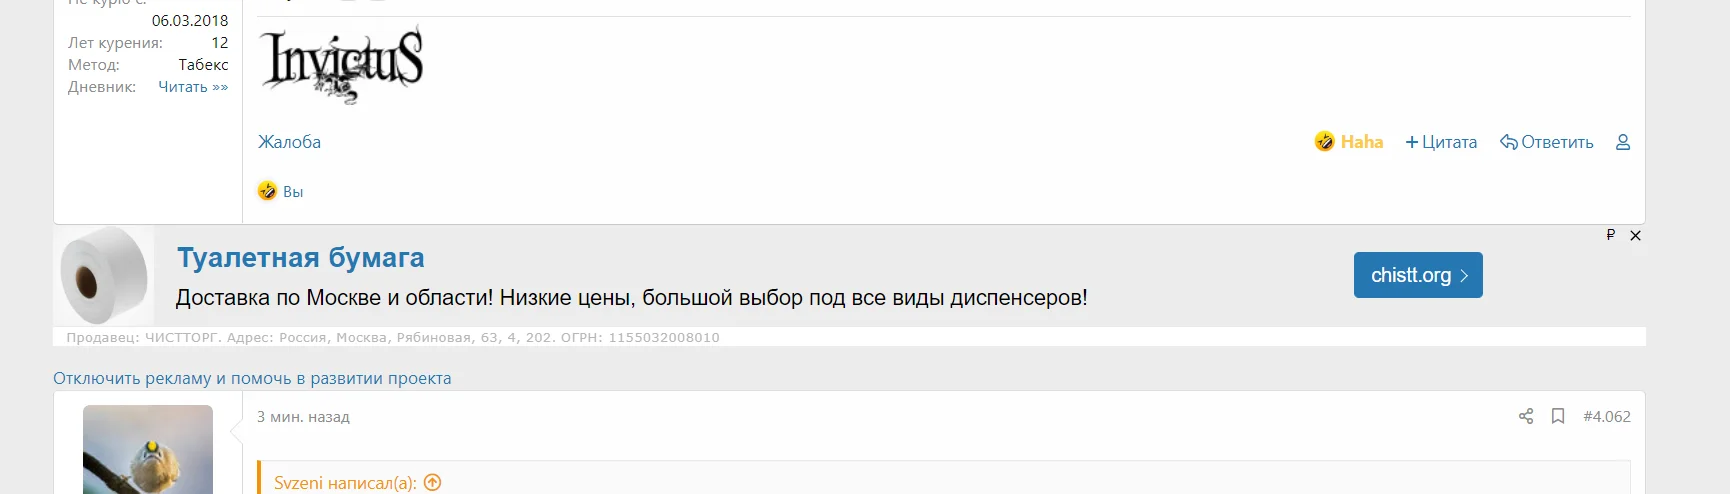The image size is (1730, 494).
Task: Bookmark post #4.062 with the bookmark icon
Action: click(1558, 416)
